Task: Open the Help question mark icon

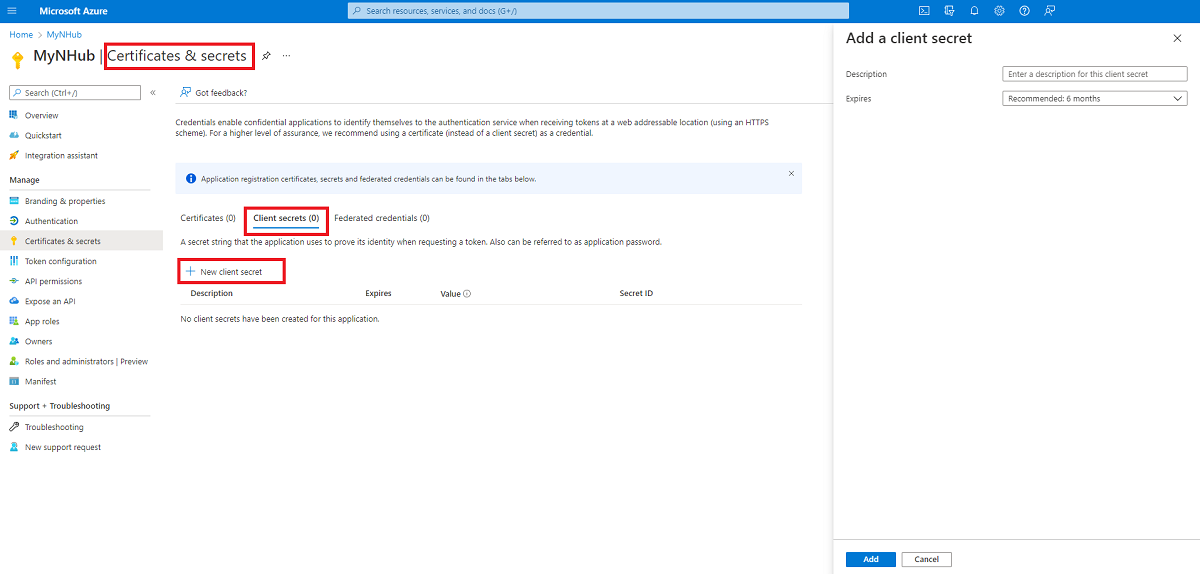Action: pos(1024,11)
